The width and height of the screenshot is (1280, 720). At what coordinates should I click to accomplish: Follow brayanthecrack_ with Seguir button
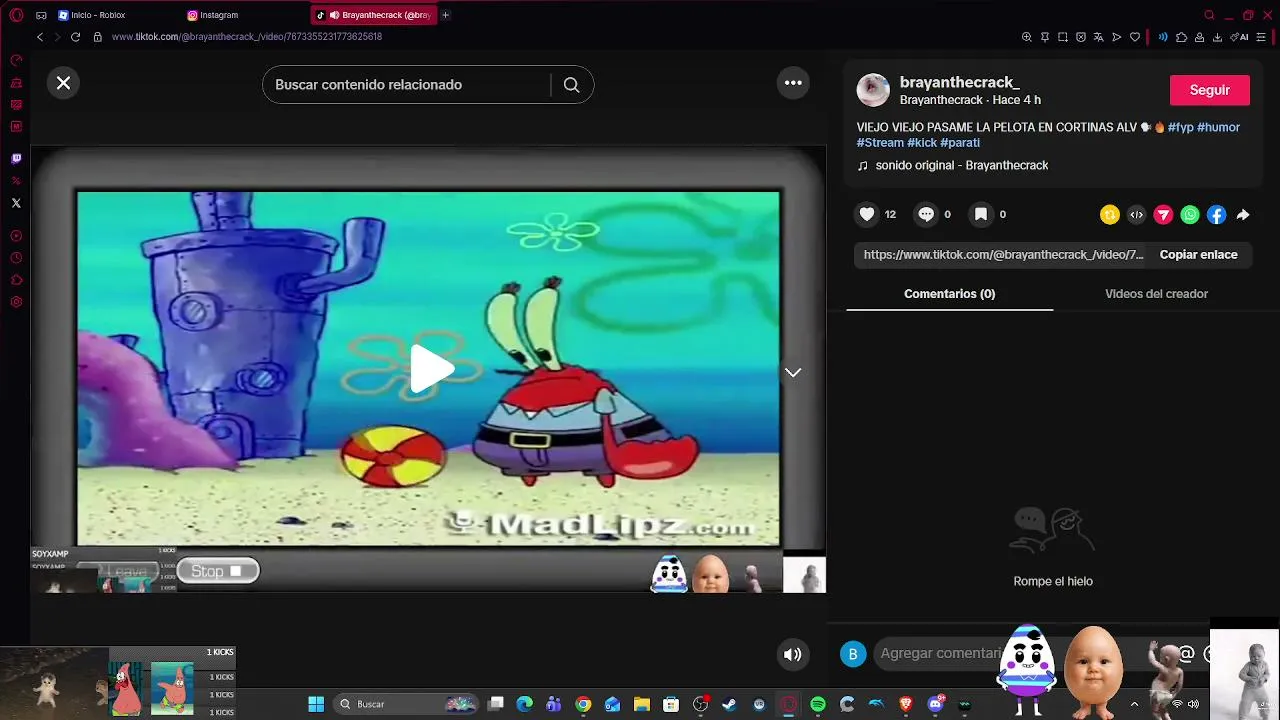pos(1210,90)
